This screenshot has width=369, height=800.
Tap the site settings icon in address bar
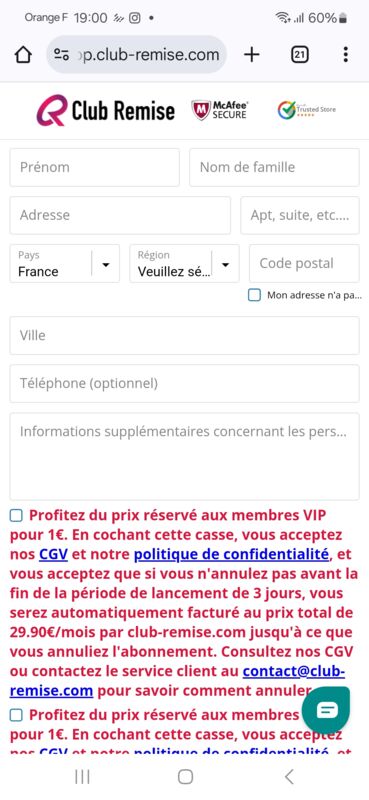point(61,55)
